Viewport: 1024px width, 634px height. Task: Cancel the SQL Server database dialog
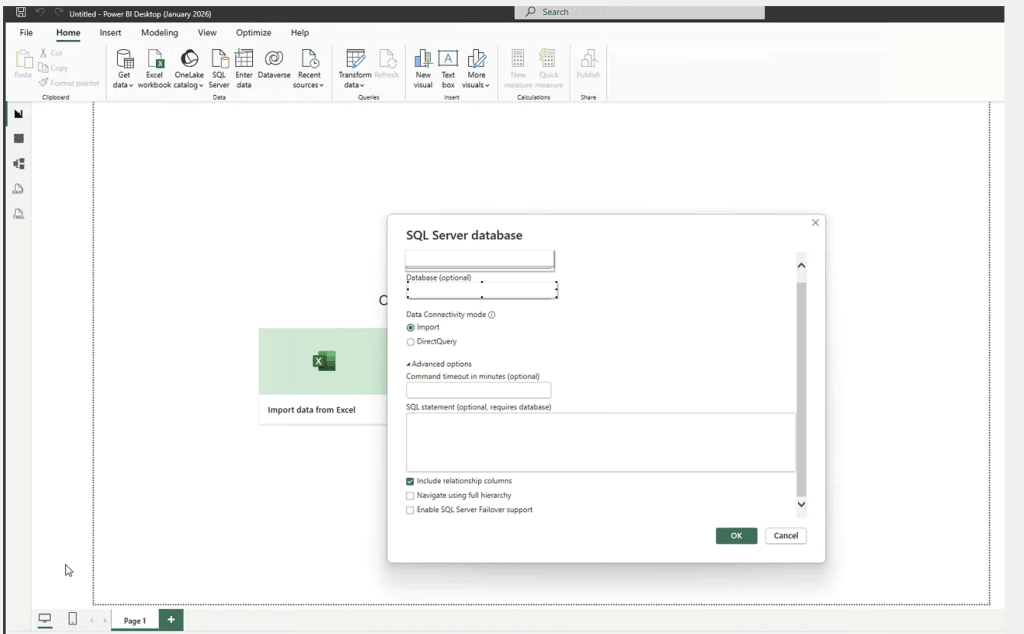[x=786, y=536]
